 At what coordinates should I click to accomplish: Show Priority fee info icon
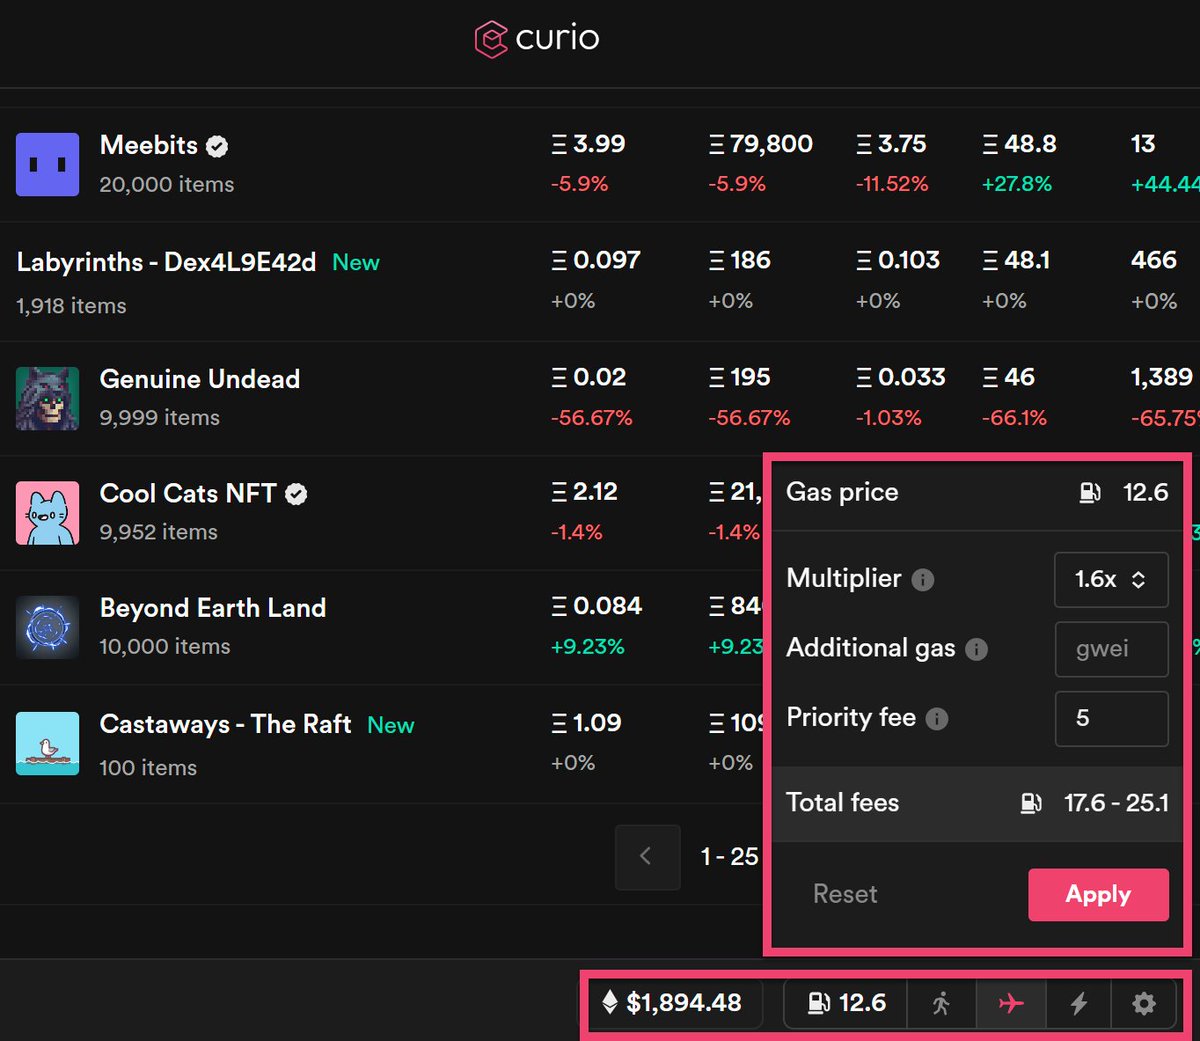pyautogui.click(x=937, y=719)
